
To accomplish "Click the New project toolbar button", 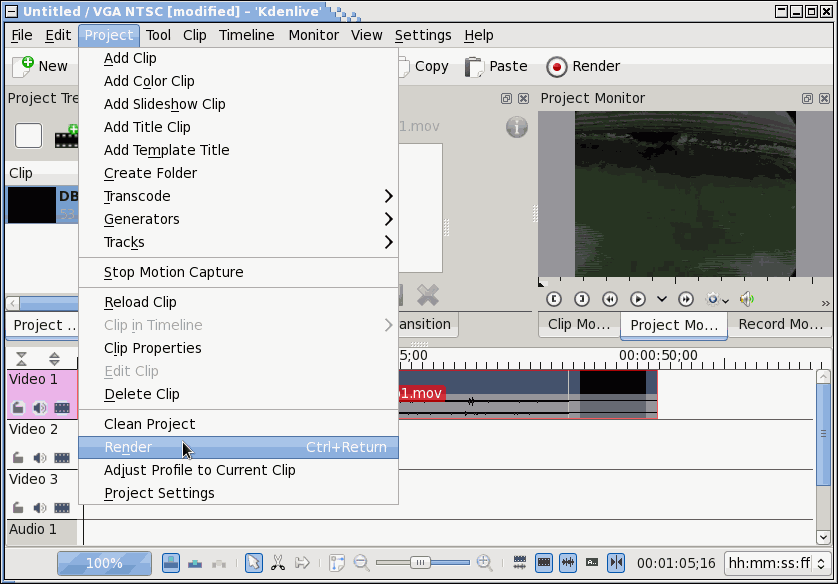I will 41,66.
